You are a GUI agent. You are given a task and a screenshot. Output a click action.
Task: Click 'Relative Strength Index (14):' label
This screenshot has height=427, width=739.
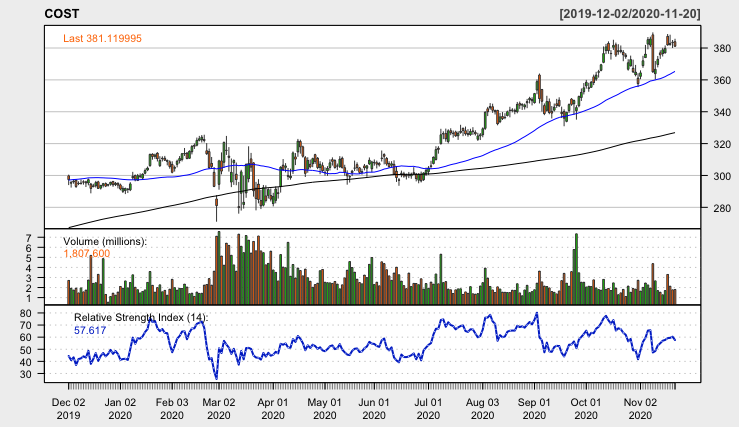coord(141,318)
